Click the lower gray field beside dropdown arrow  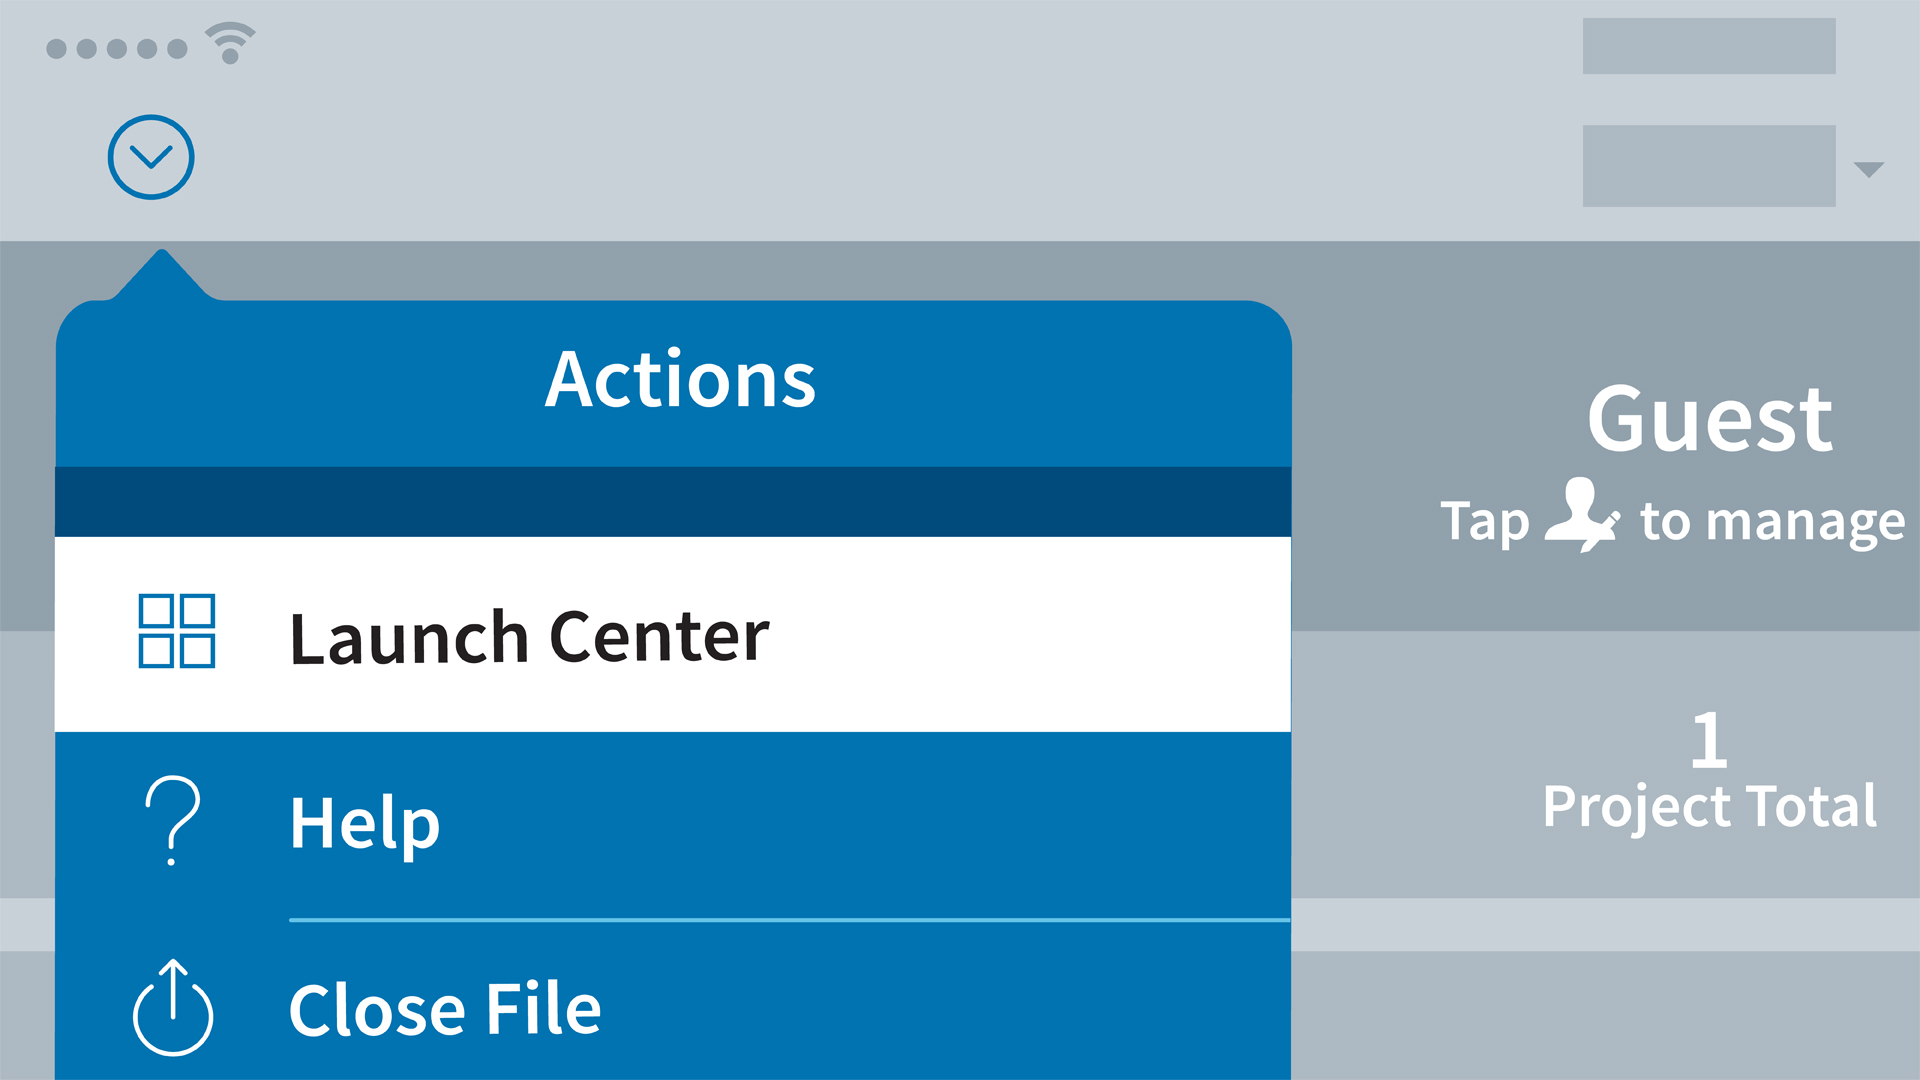[x=1708, y=166]
